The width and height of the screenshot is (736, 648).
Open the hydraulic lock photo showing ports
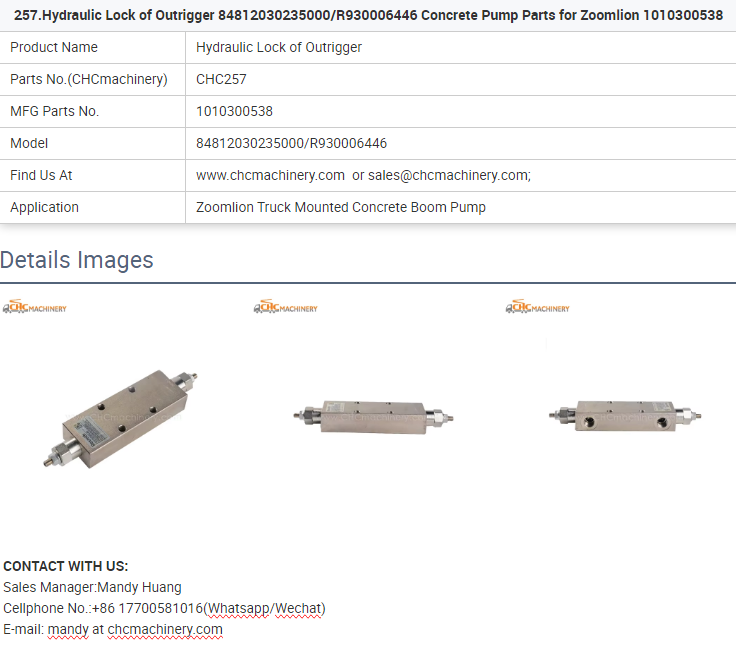coord(625,415)
